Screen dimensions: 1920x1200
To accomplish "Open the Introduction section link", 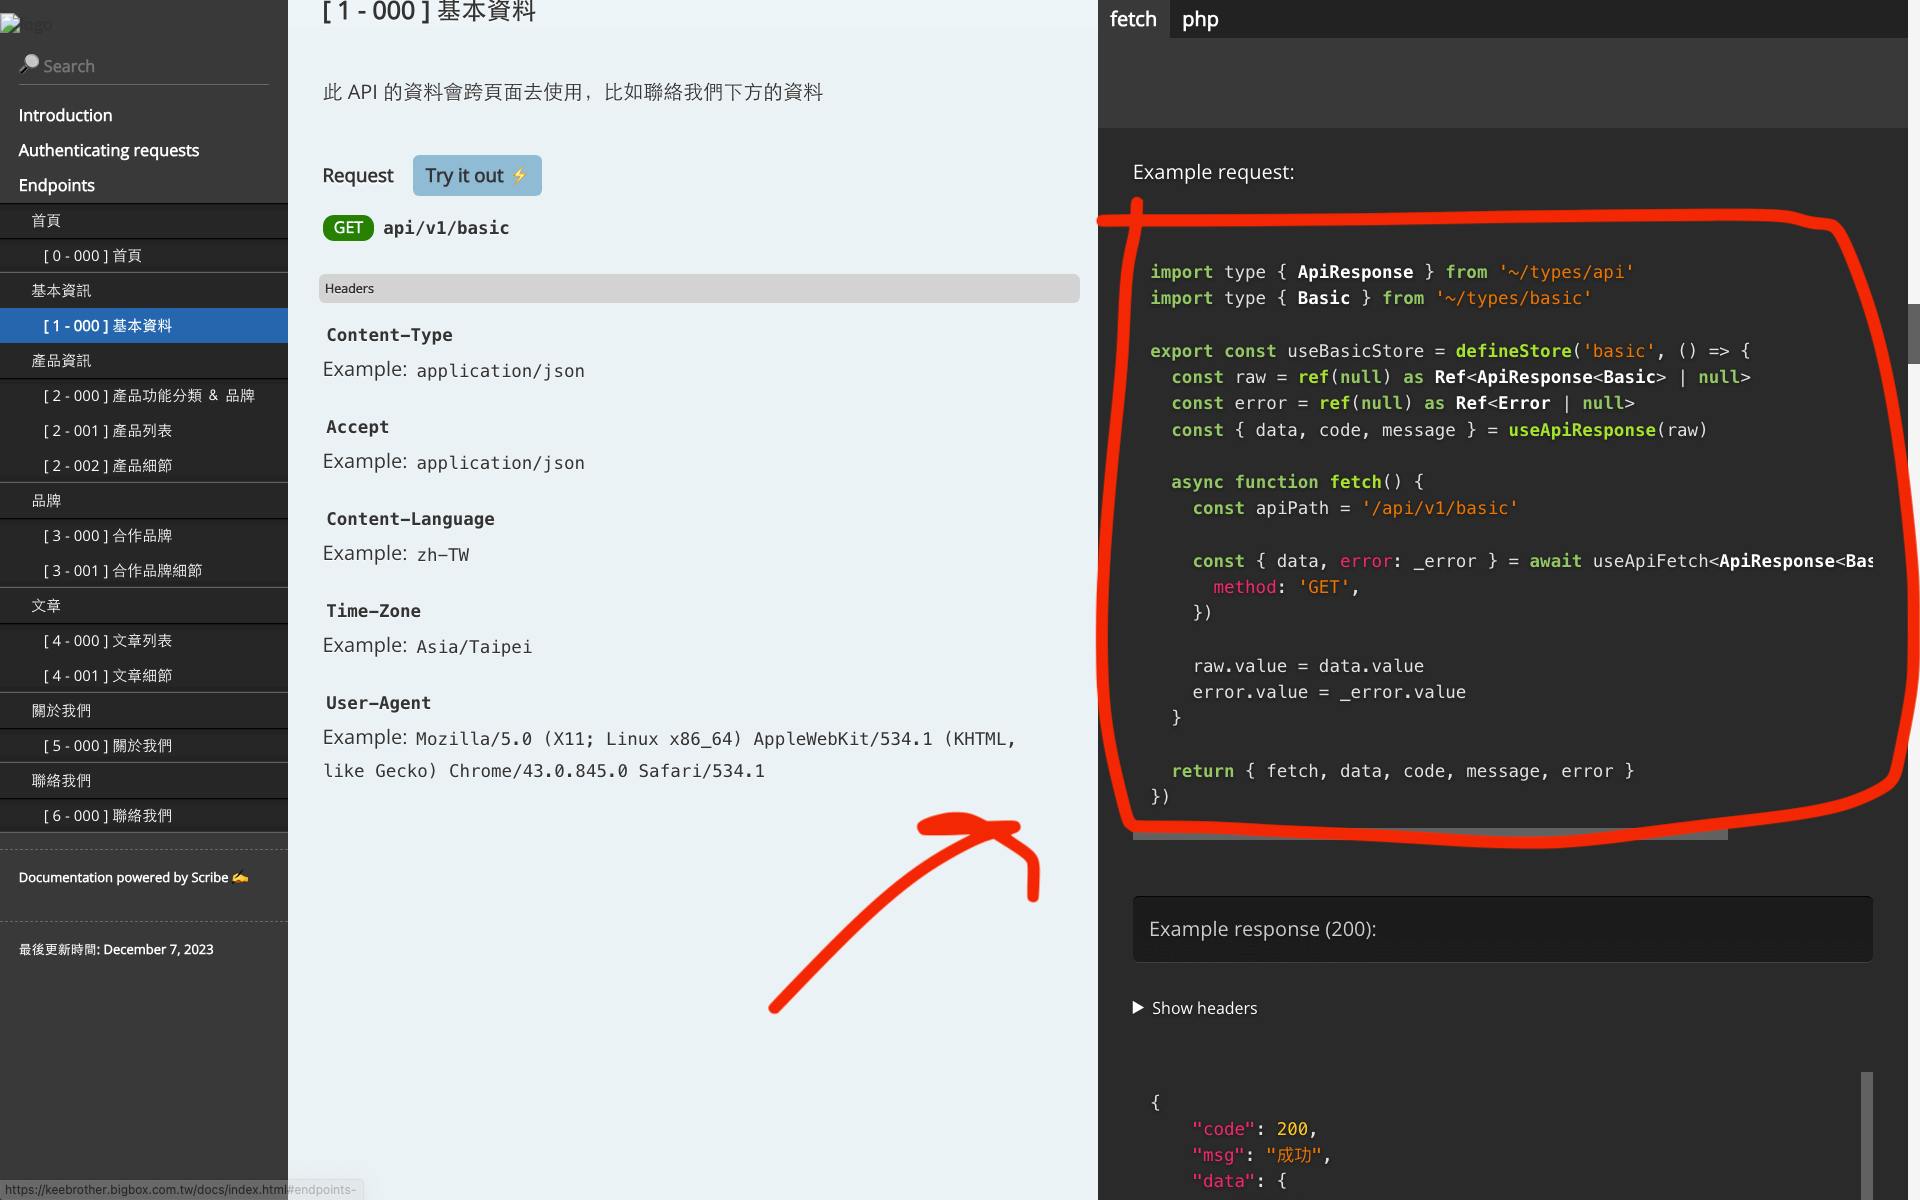I will (x=65, y=115).
